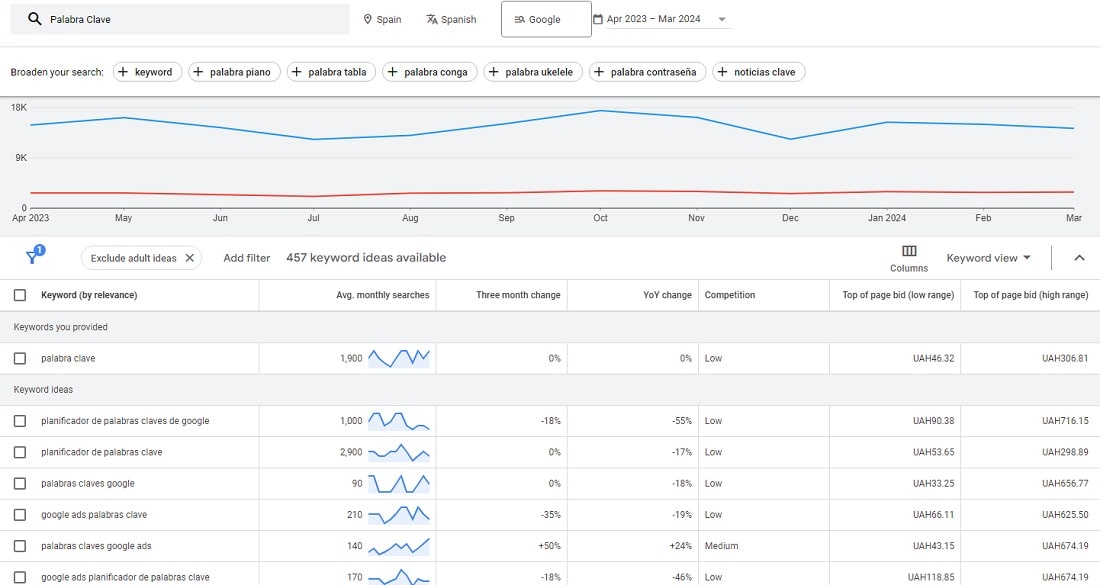Viewport: 1100px width, 585px height.
Task: Open the filter funnel icon
Action: [33, 257]
